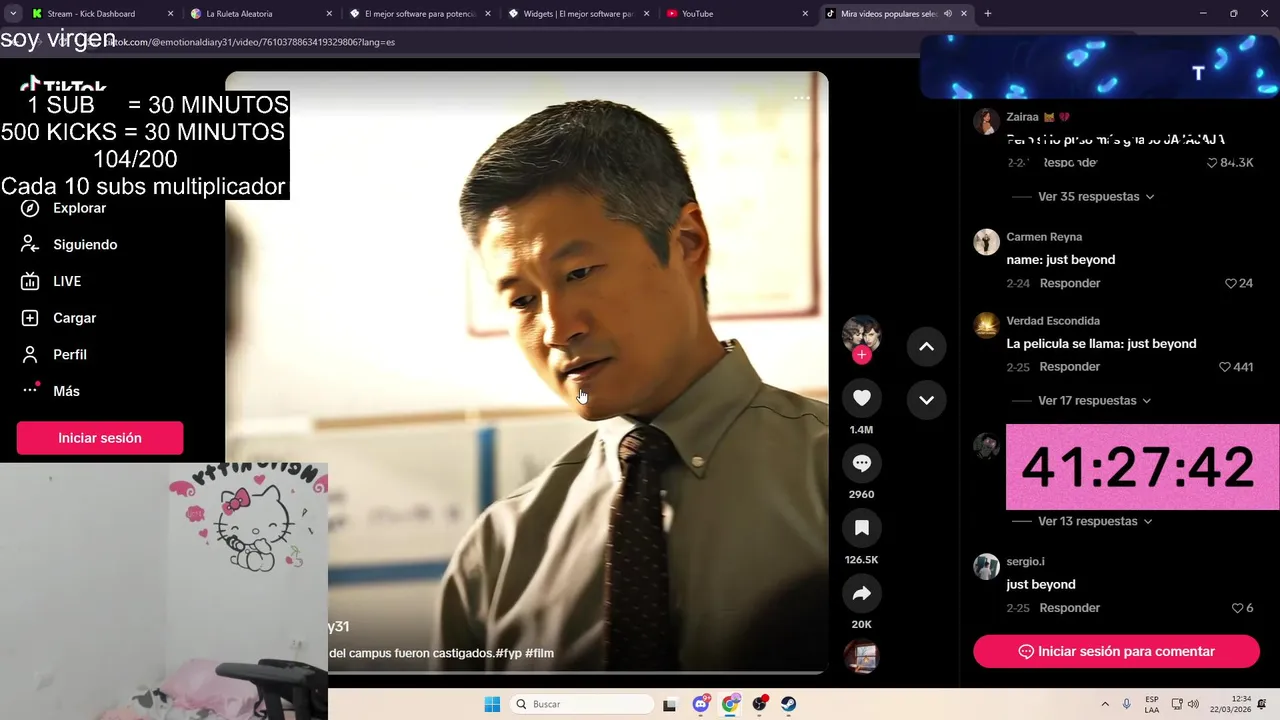Open Discord from taskbar
The height and width of the screenshot is (720, 1280).
tap(701, 704)
